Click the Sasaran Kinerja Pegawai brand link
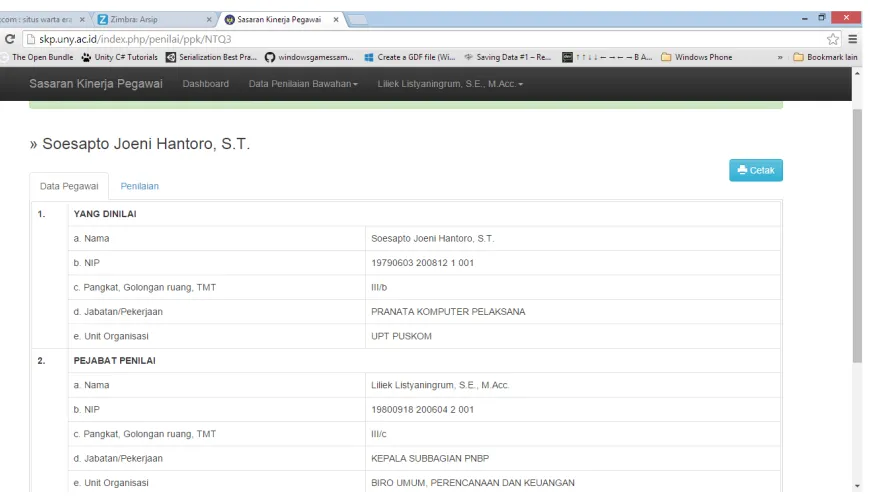 click(x=96, y=84)
